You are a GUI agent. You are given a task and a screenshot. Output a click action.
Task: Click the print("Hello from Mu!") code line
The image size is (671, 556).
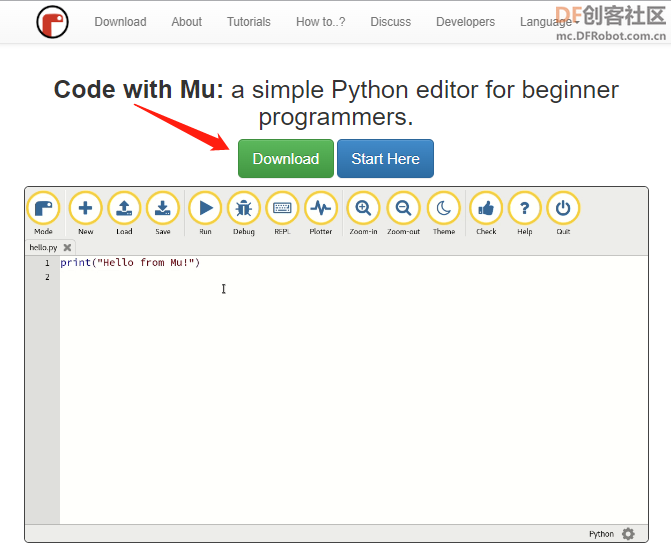click(x=130, y=262)
